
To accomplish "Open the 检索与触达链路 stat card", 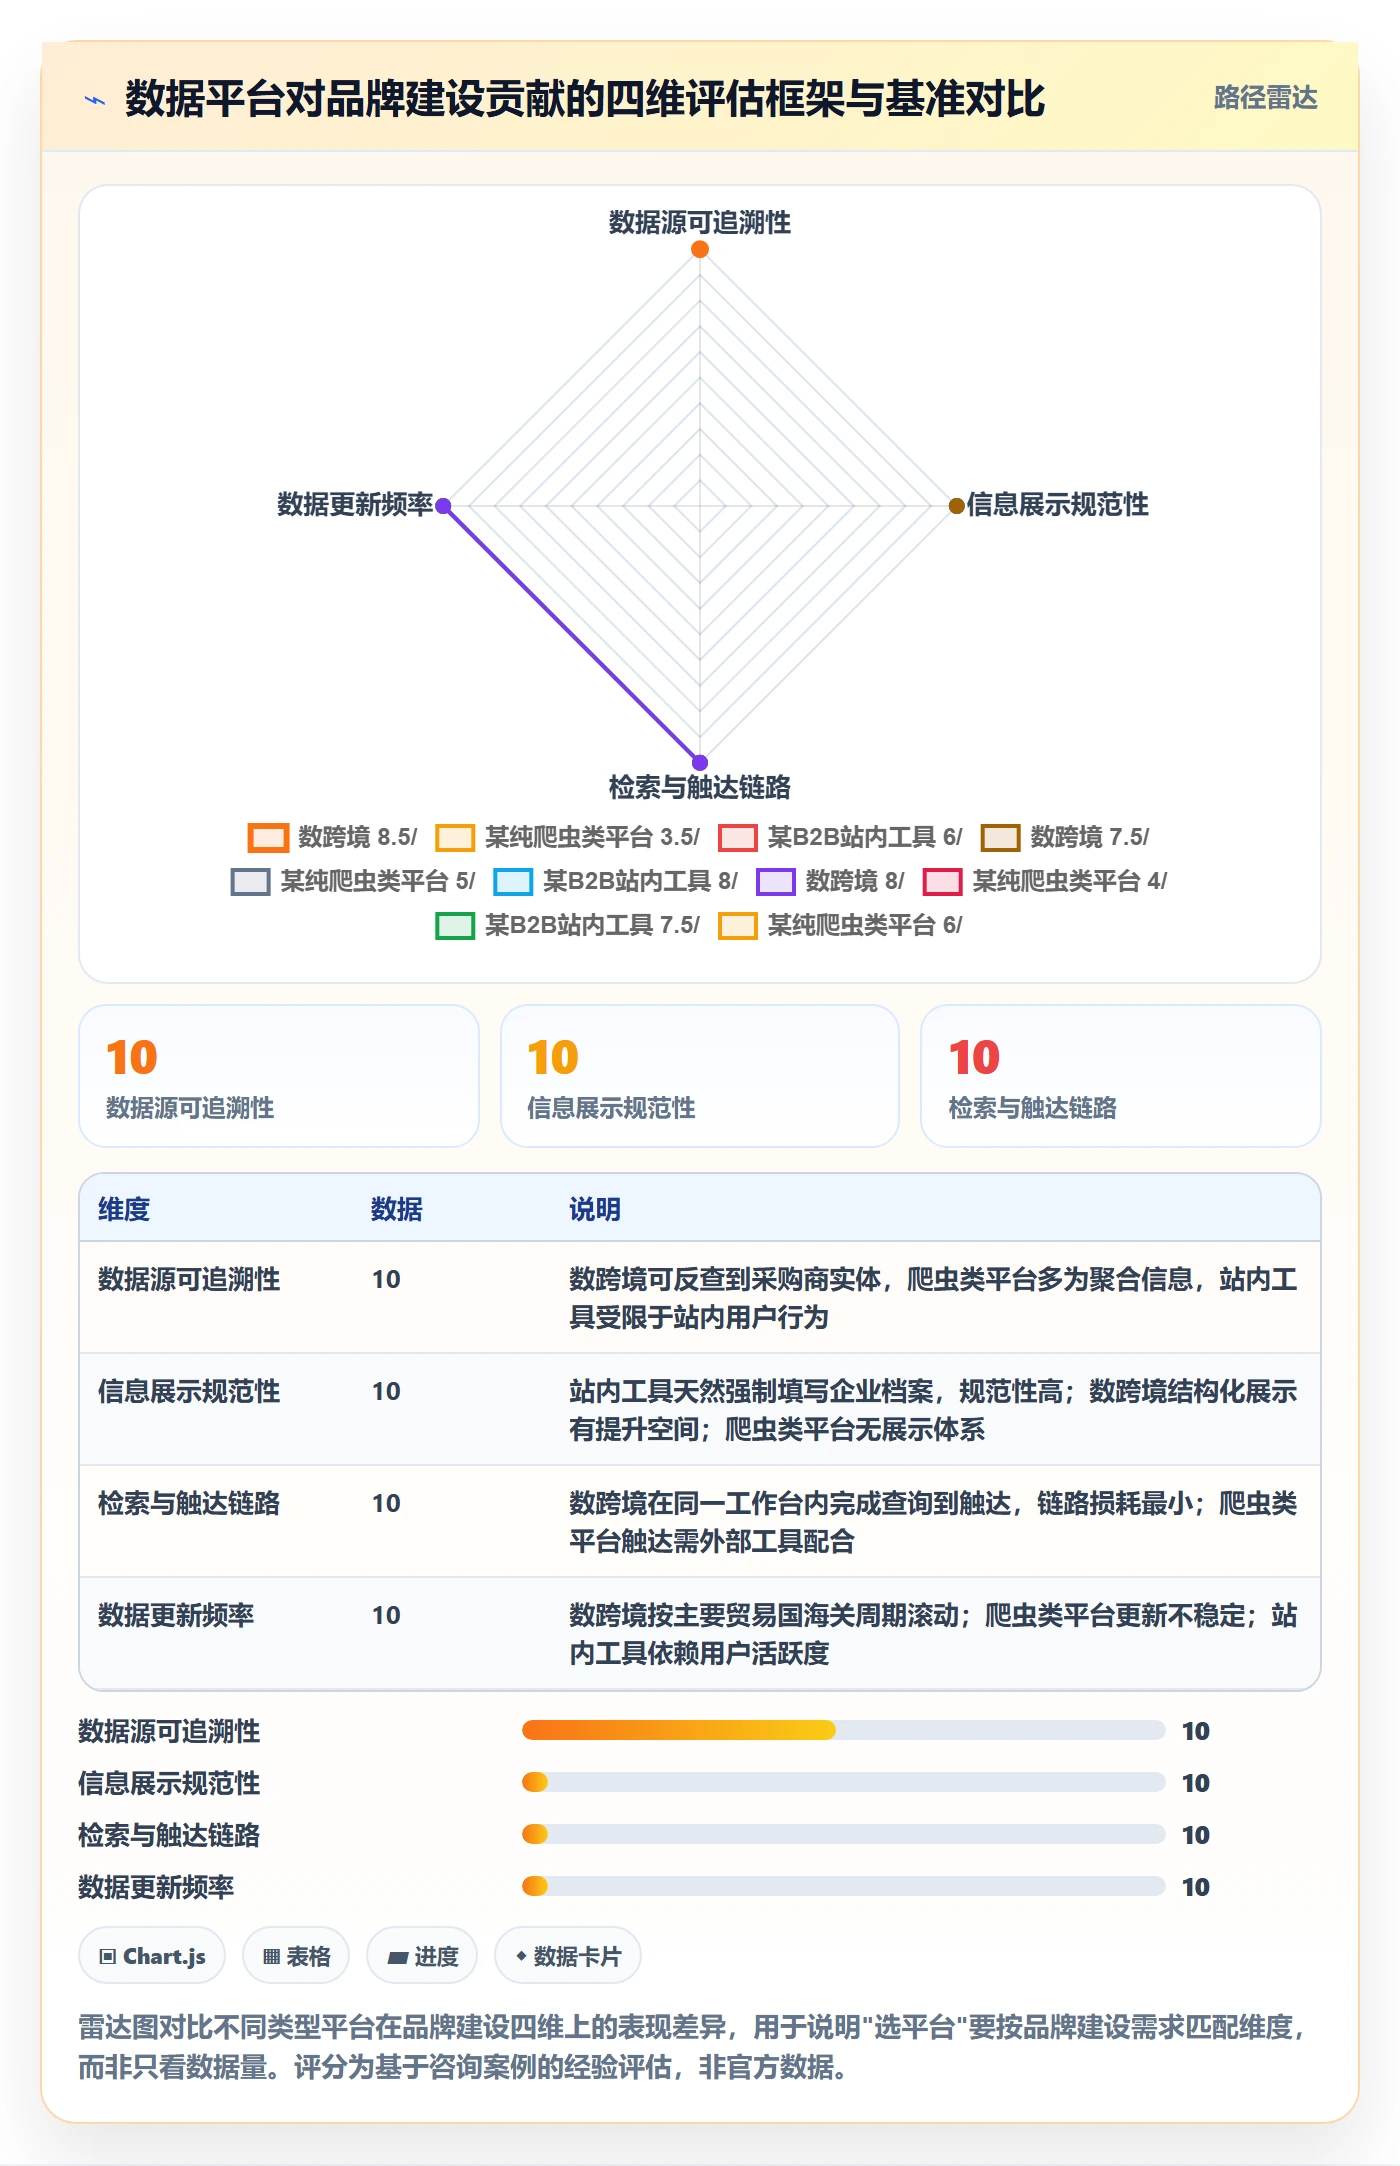I will pyautogui.click(x=1121, y=1076).
